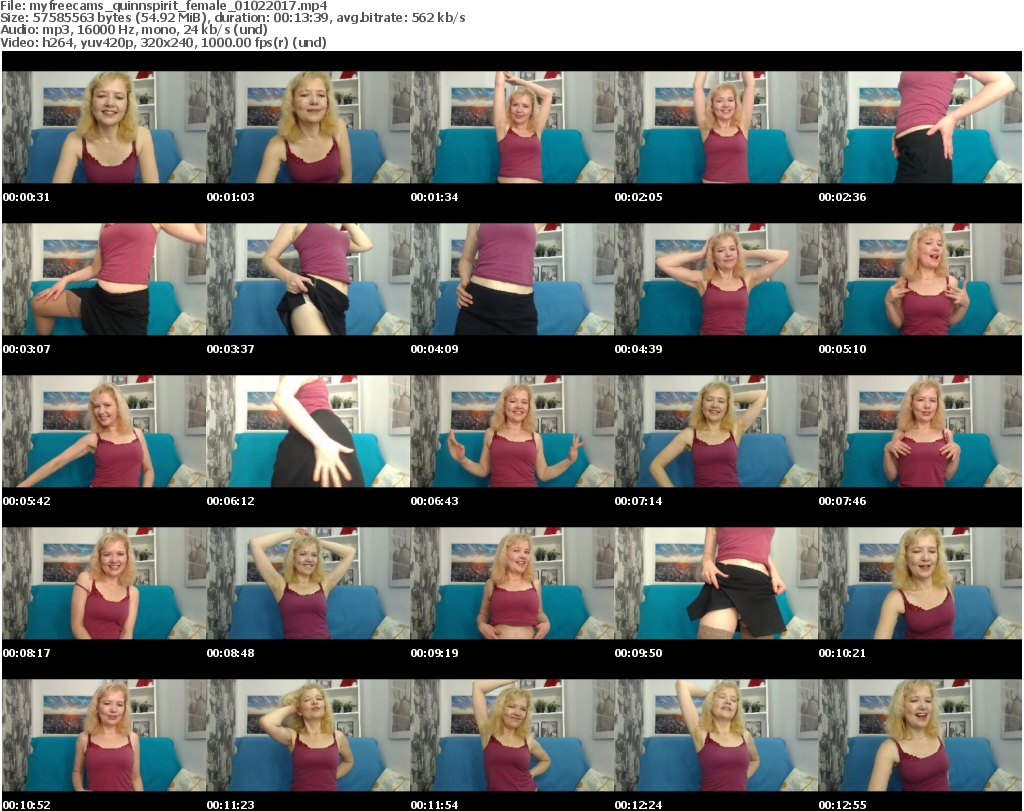The image size is (1024, 811).
Task: Click the 00:12:55 timestamp label
Action: click(842, 805)
